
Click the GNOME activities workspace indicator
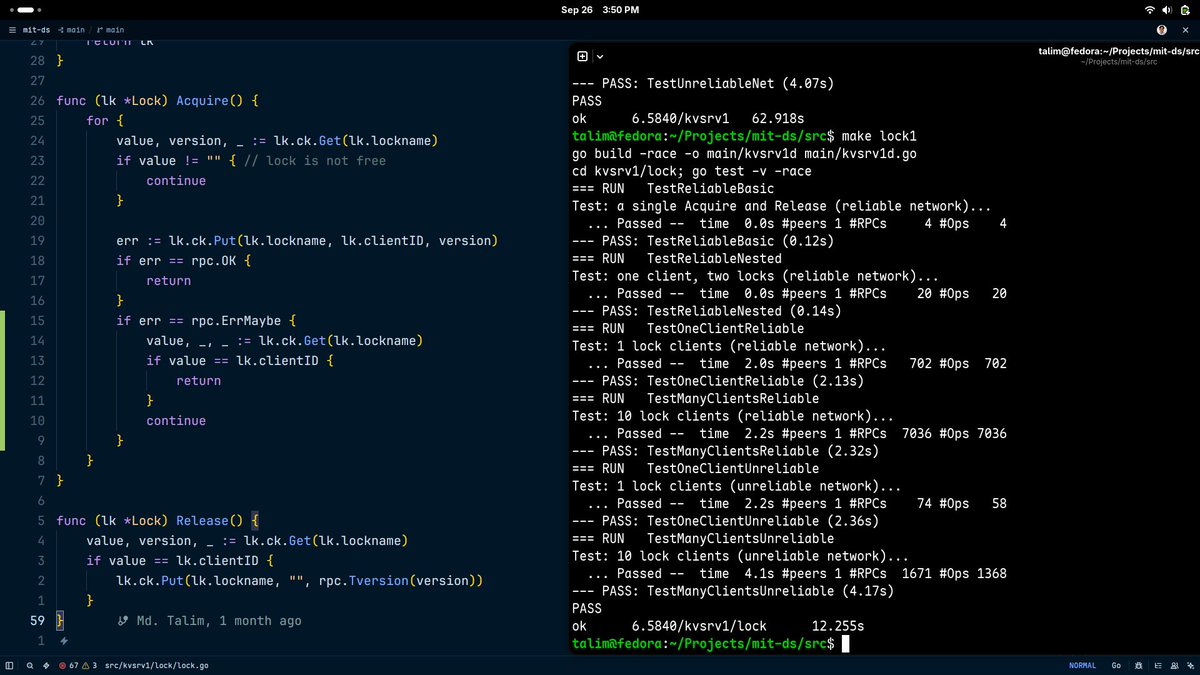point(26,9)
